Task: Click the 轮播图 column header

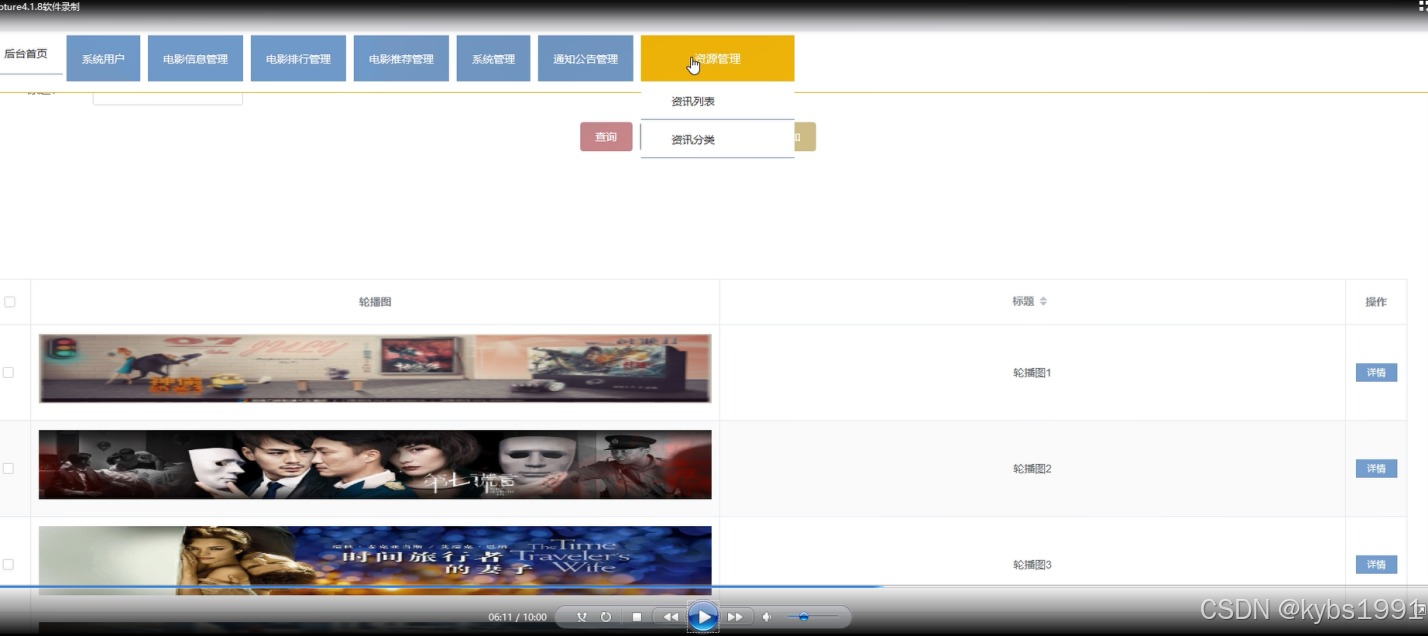Action: pyautogui.click(x=375, y=301)
